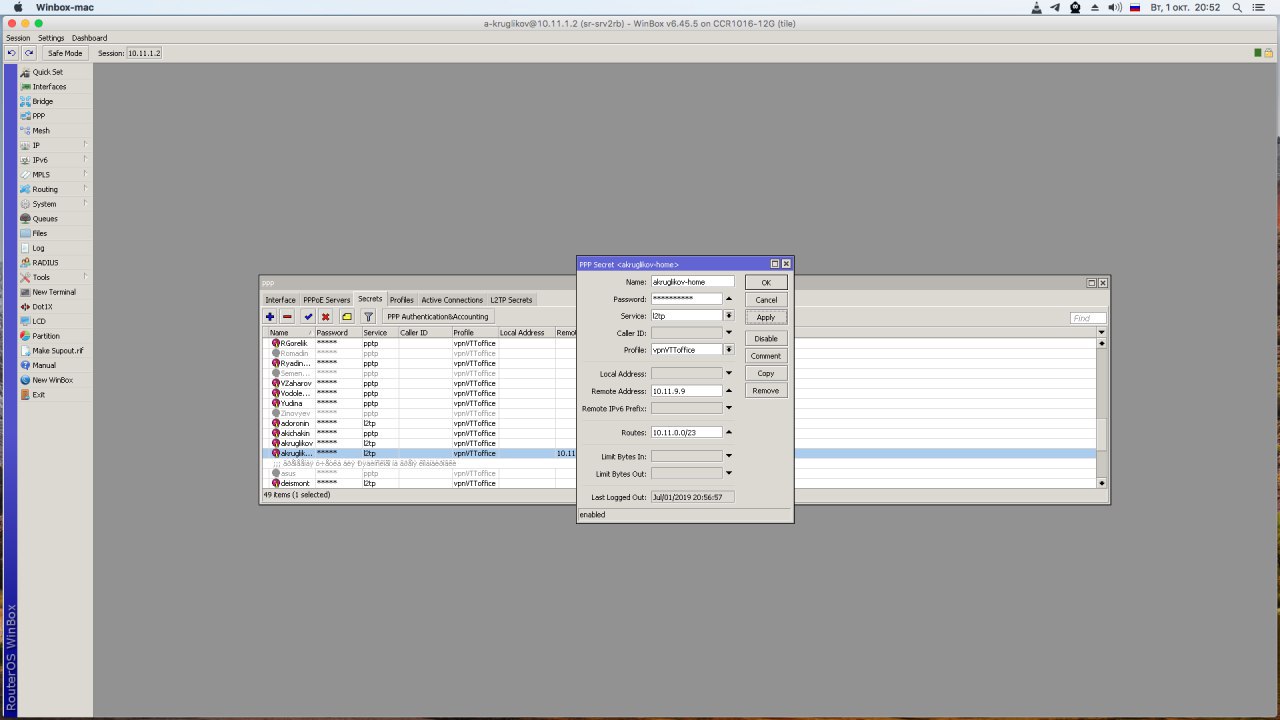Toggle the Safe Mode button

pyautogui.click(x=65, y=53)
